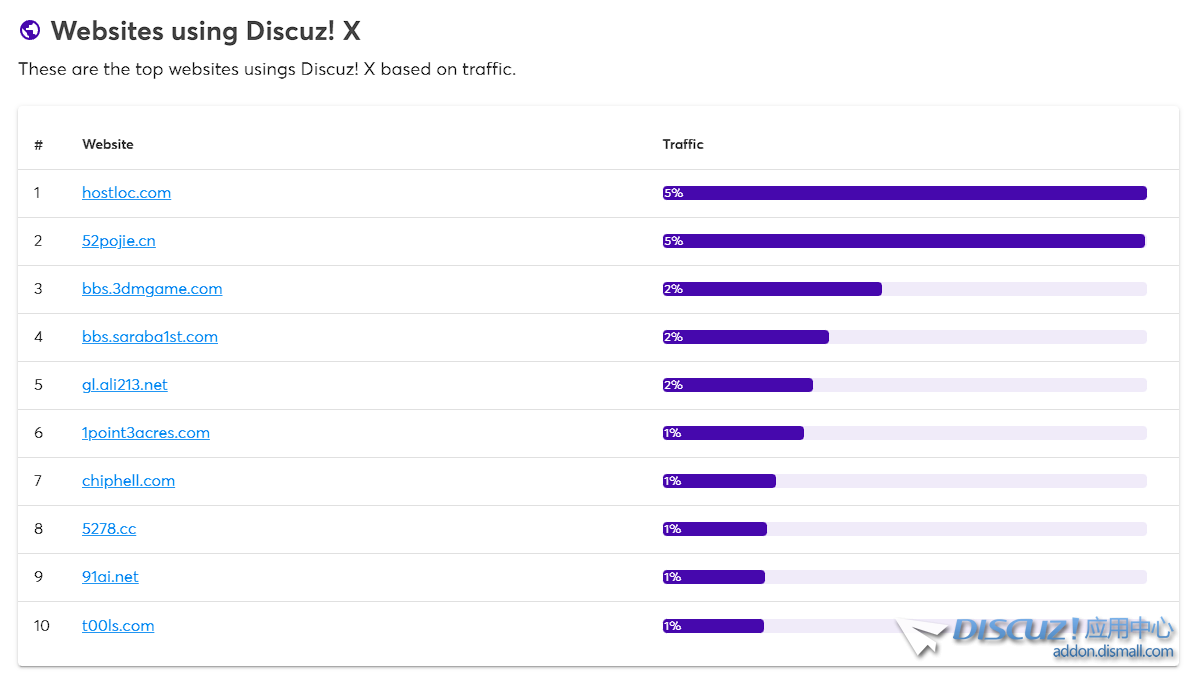Click the chiphell.com traffic progress bar

click(904, 481)
